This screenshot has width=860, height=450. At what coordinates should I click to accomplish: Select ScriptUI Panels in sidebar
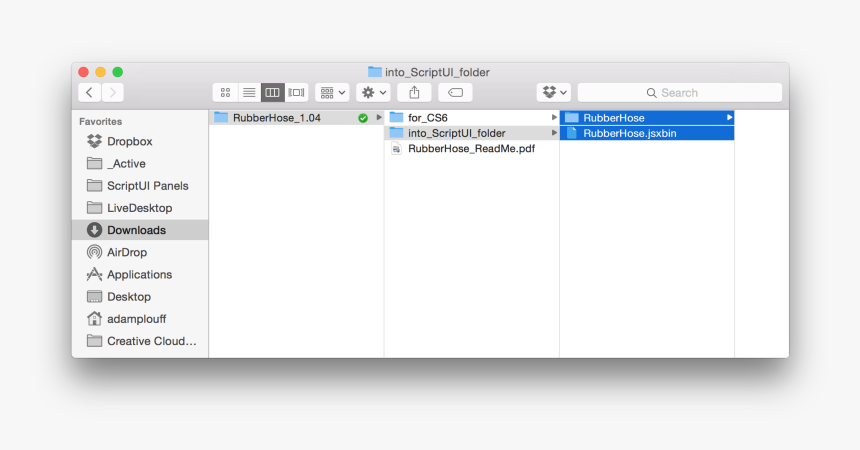coord(140,186)
